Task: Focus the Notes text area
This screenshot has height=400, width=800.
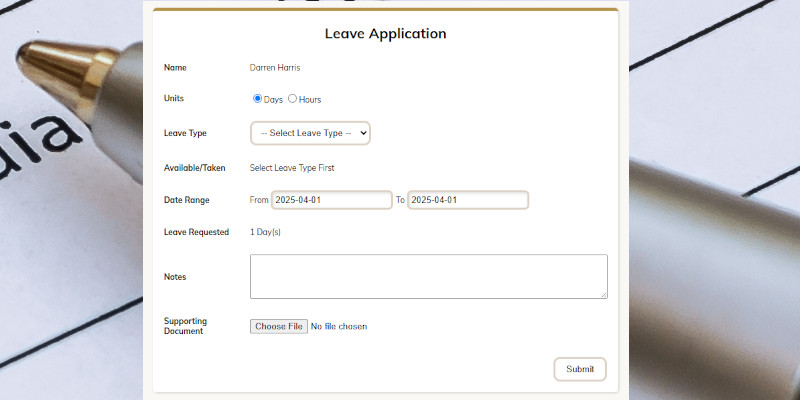Action: 428,276
